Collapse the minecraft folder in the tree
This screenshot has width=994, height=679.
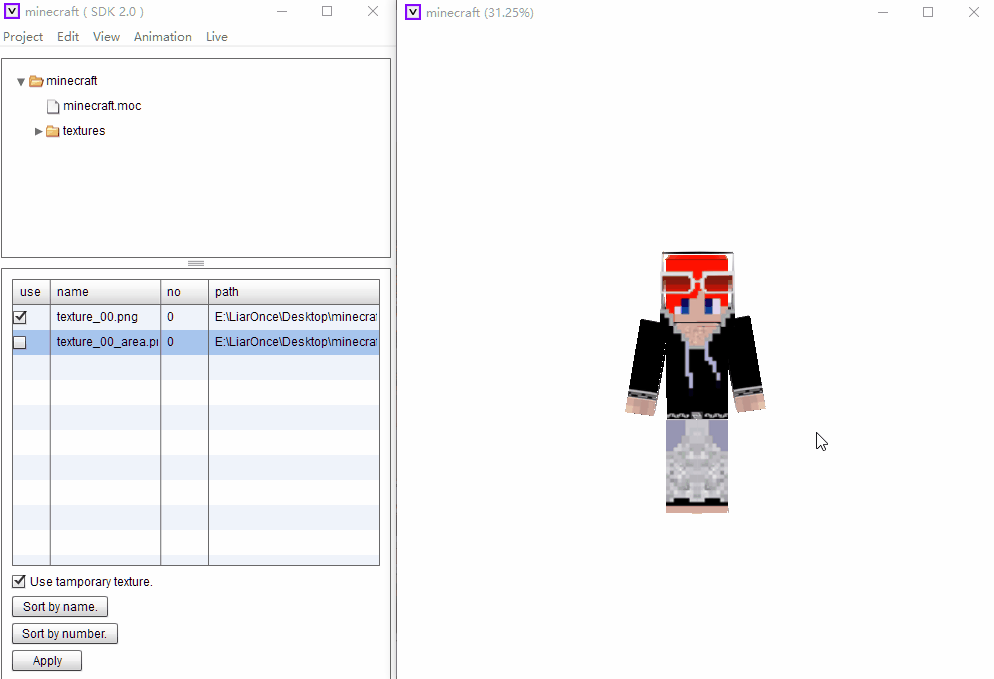(20, 80)
